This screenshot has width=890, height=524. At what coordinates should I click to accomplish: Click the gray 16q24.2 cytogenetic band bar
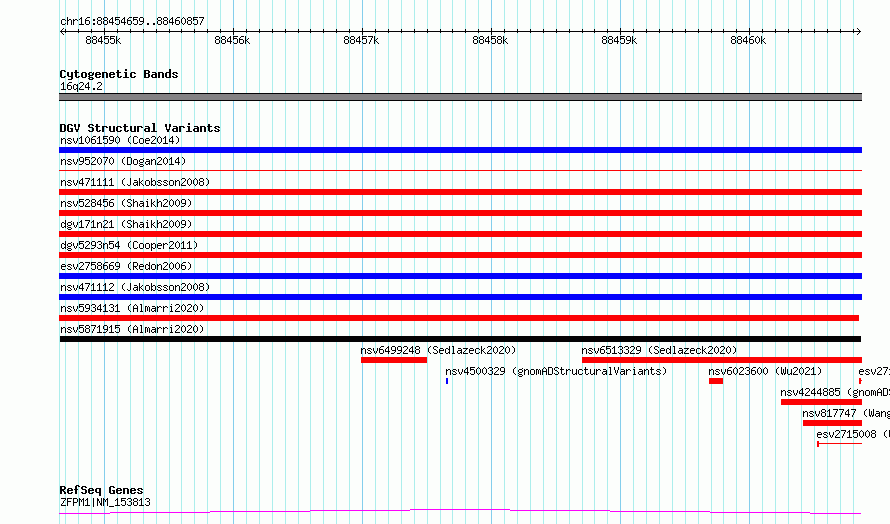[x=460, y=97]
